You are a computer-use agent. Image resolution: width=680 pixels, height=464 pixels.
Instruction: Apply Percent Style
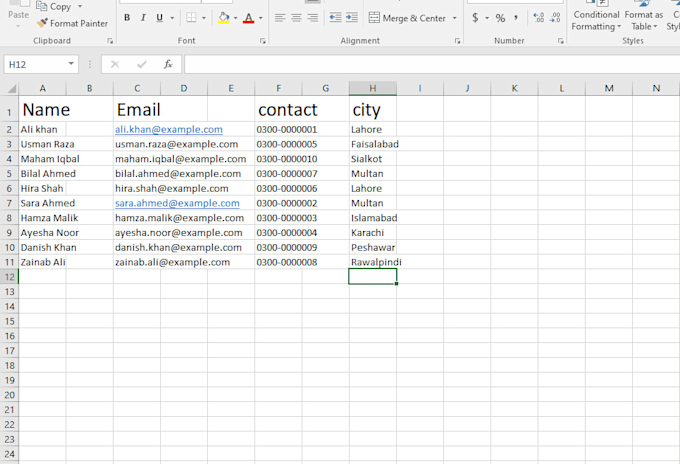pyautogui.click(x=500, y=18)
